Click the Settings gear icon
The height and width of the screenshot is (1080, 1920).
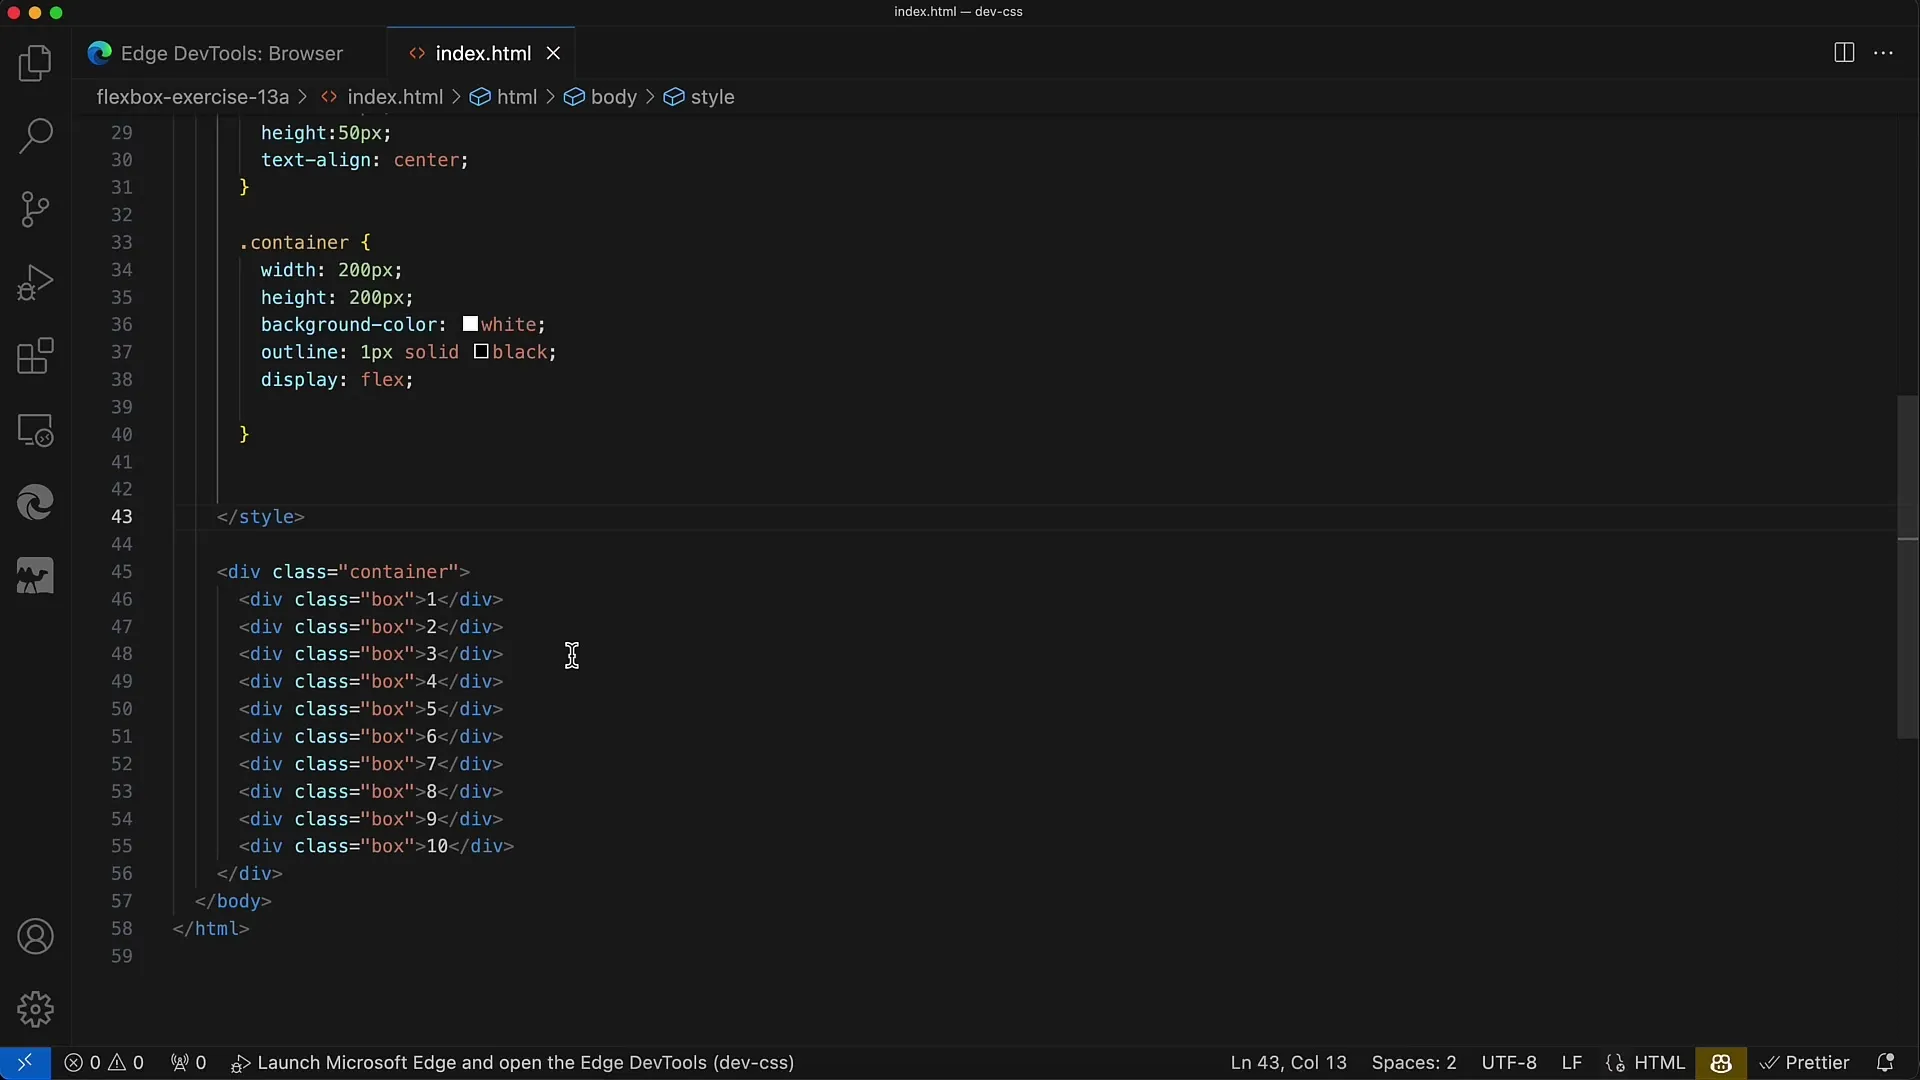coord(34,1010)
